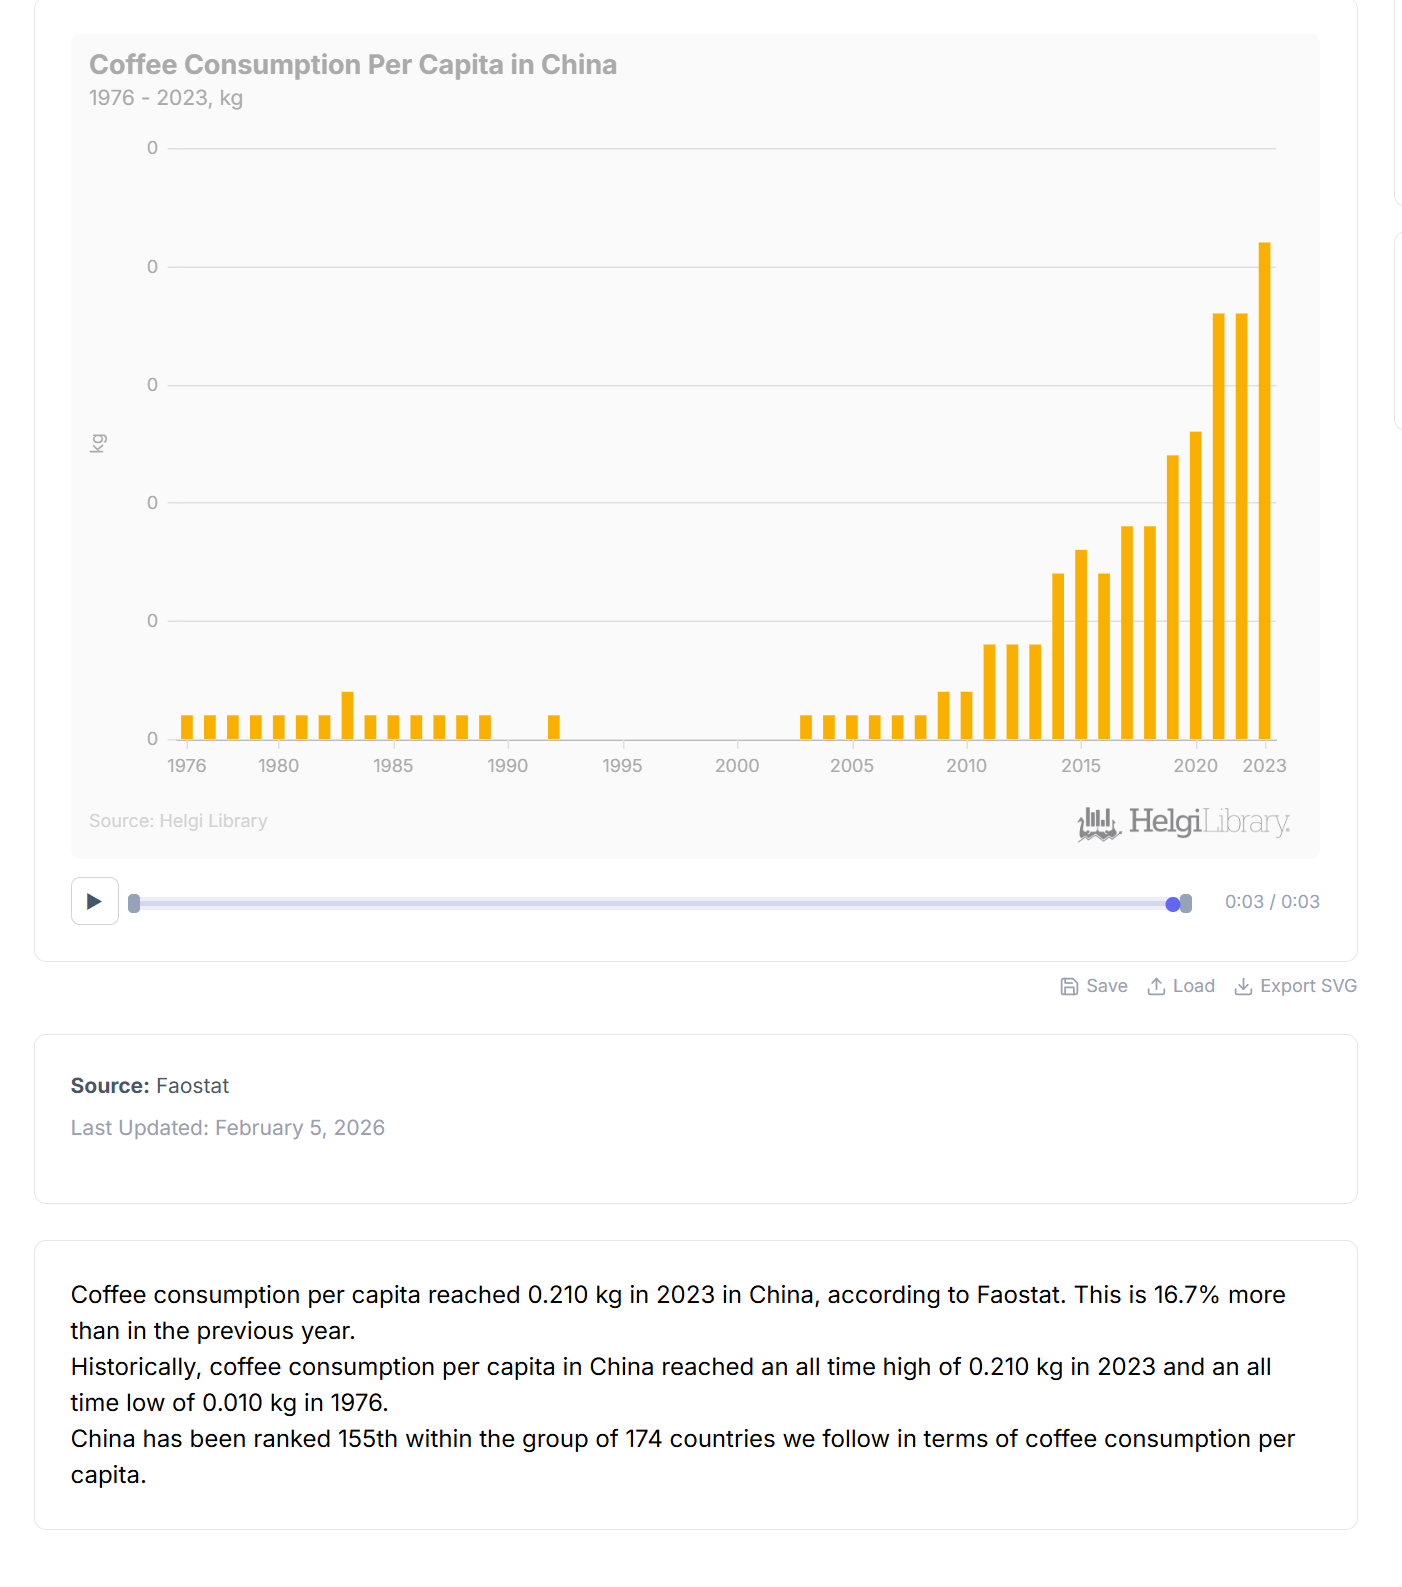This screenshot has width=1402, height=1587.
Task: Click the chart title about coffee consumption
Action: click(353, 65)
